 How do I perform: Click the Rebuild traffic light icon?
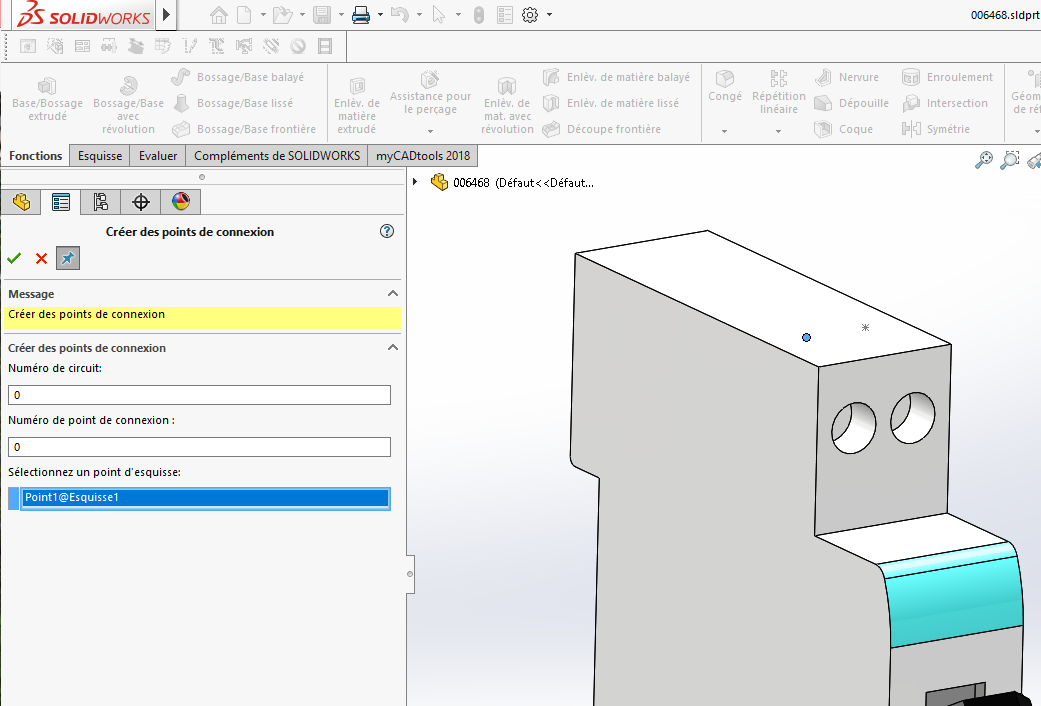tap(479, 15)
